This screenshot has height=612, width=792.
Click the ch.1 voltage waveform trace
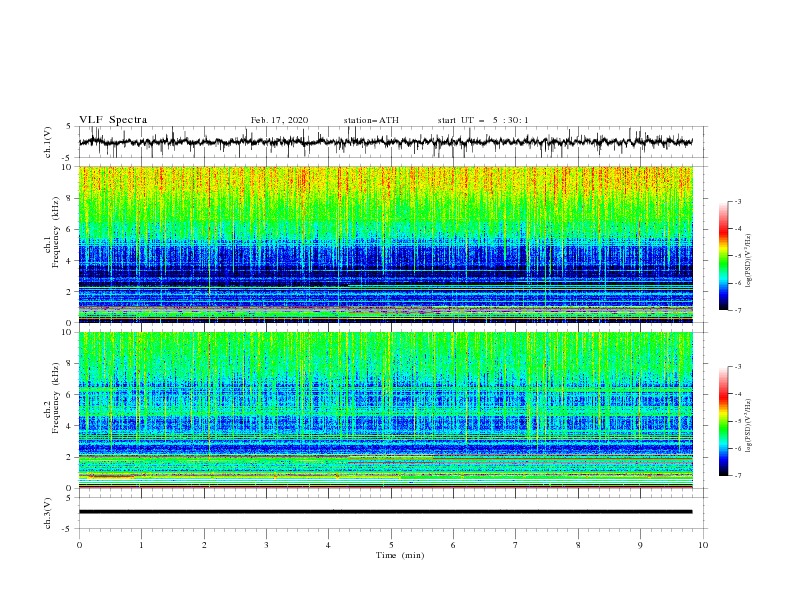pyautogui.click(x=385, y=142)
